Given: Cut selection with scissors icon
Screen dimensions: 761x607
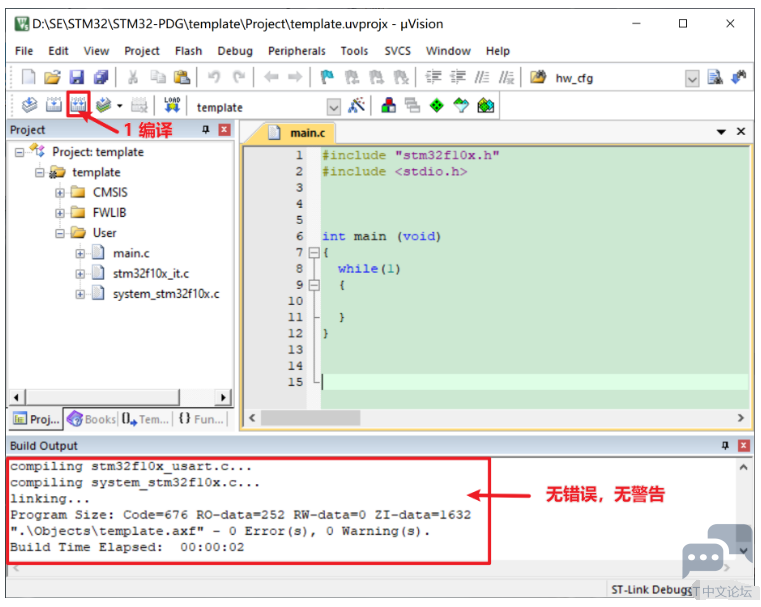Looking at the screenshot, I should pos(133,77).
